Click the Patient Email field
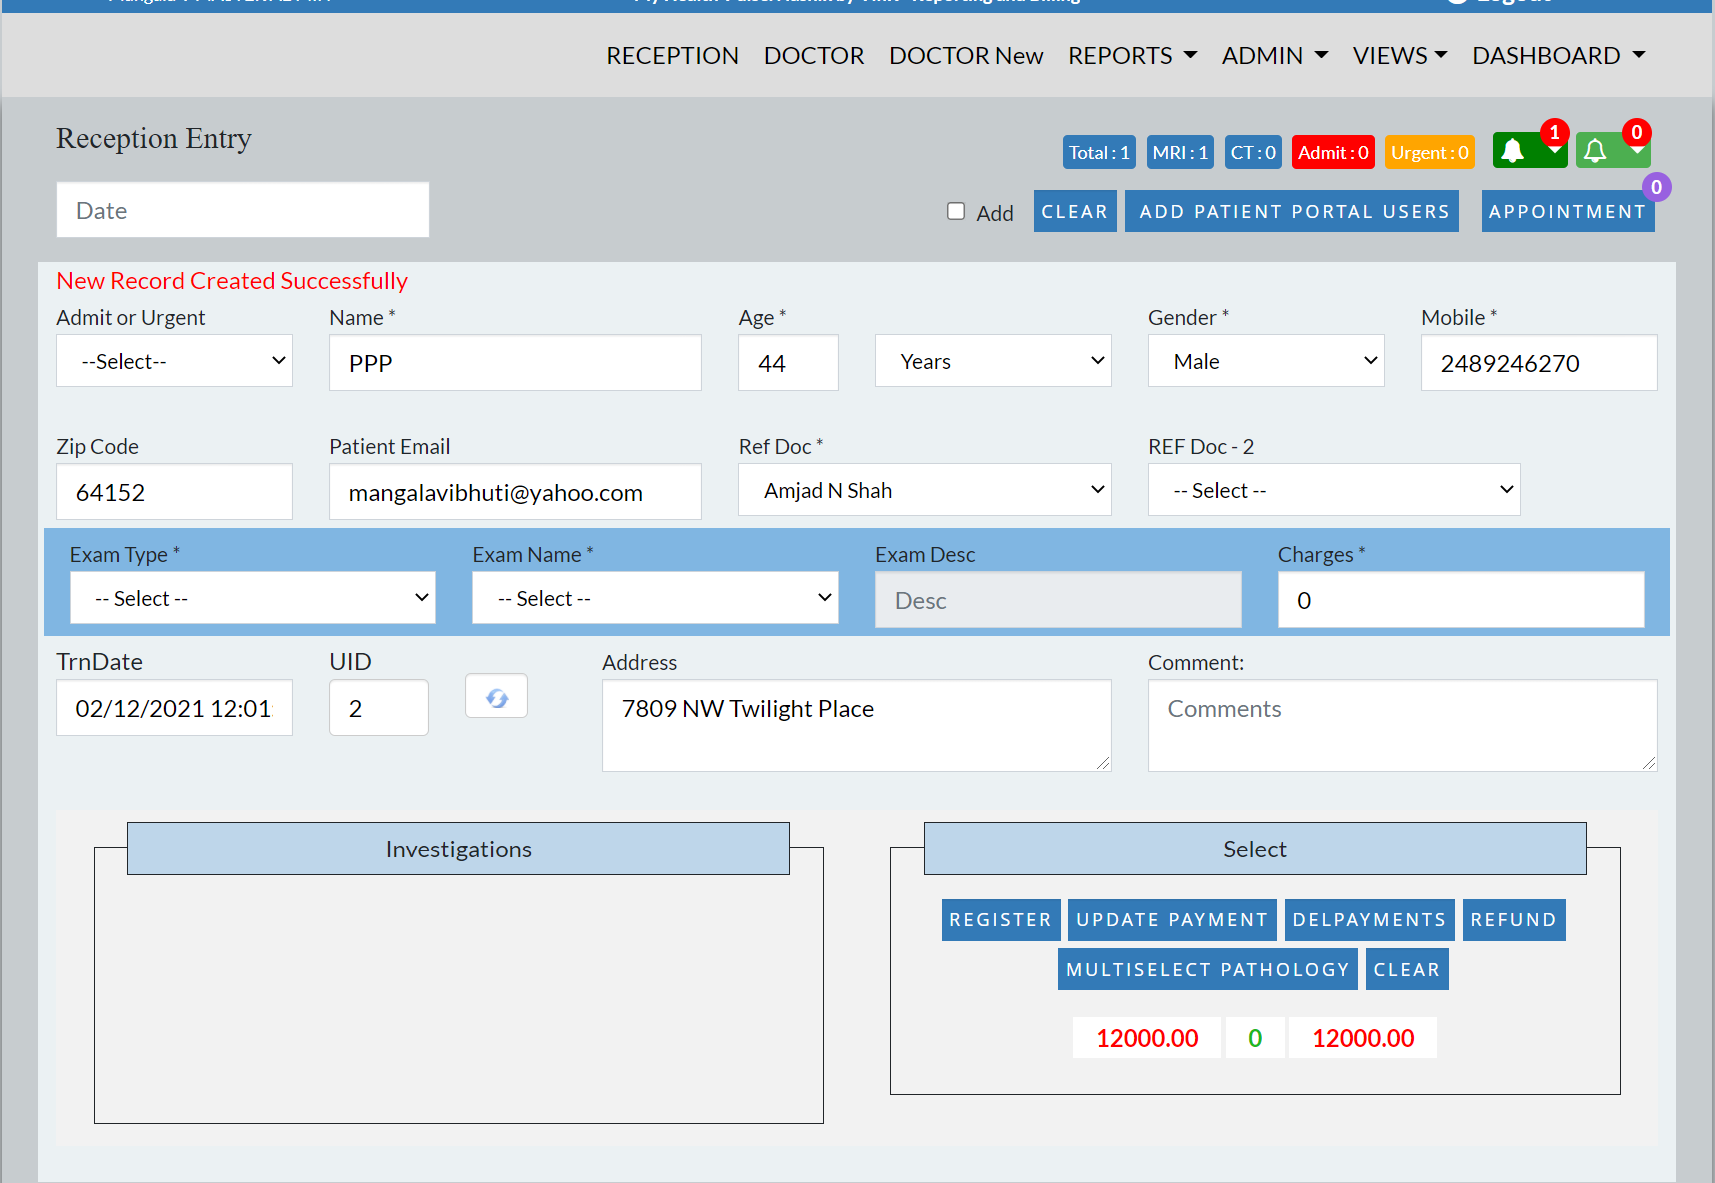The height and width of the screenshot is (1183, 1715). tap(515, 492)
